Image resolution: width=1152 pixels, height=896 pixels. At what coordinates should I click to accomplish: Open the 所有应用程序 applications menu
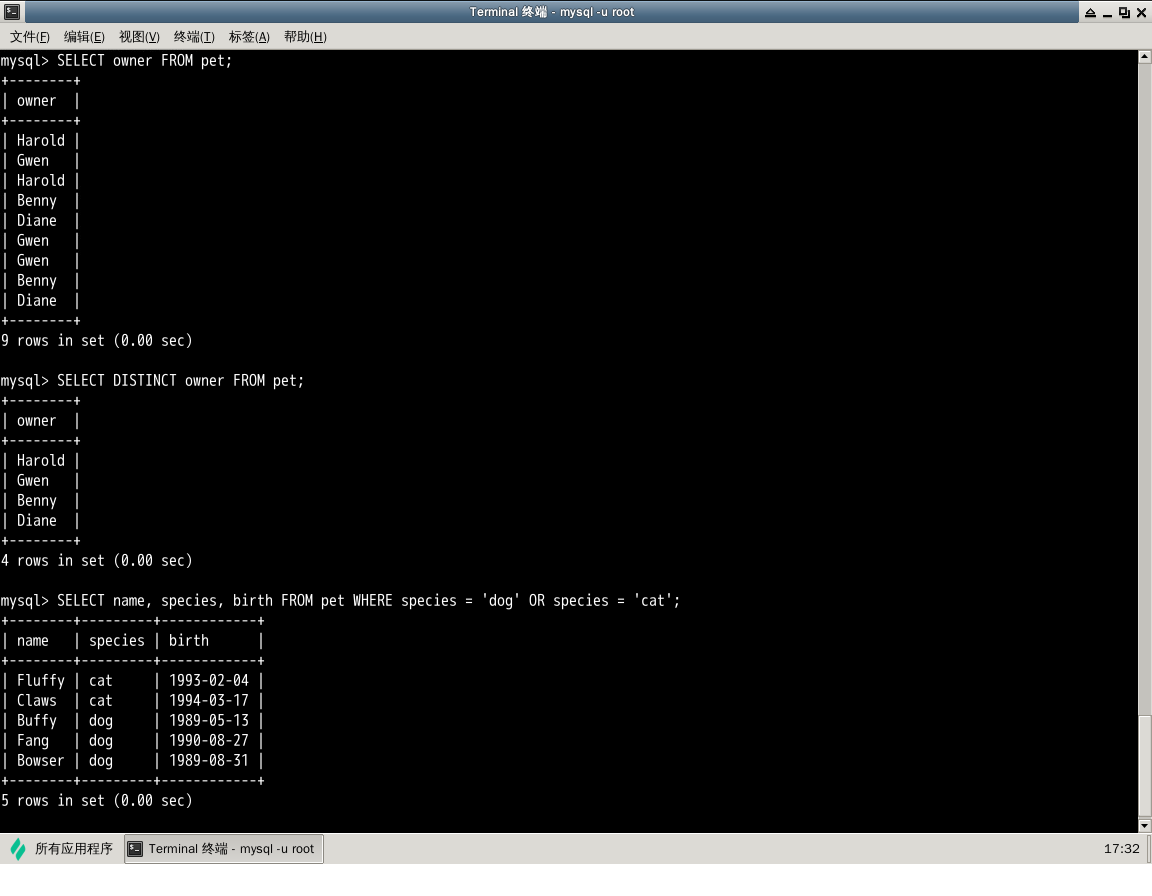click(x=62, y=849)
